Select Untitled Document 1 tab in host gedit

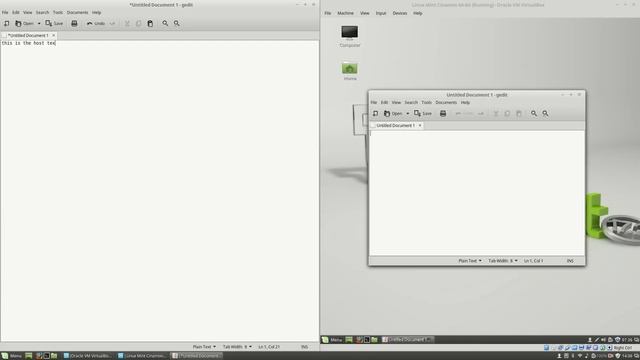pos(28,35)
